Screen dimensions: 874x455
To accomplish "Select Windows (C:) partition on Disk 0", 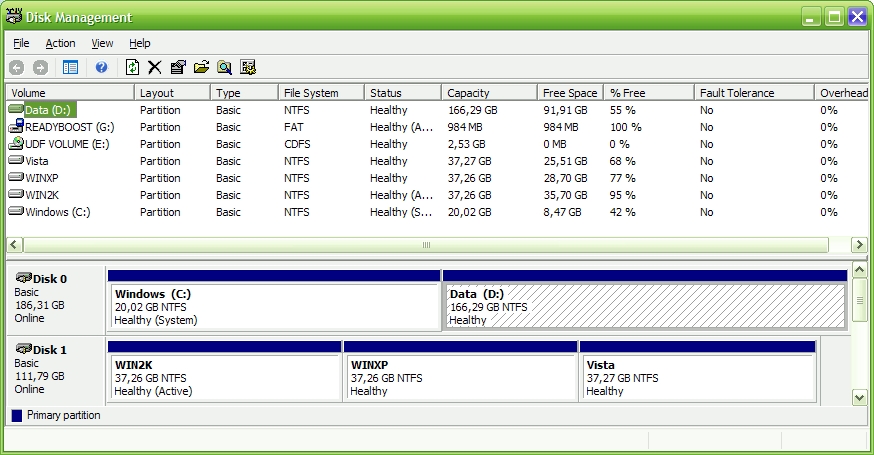I will point(274,301).
